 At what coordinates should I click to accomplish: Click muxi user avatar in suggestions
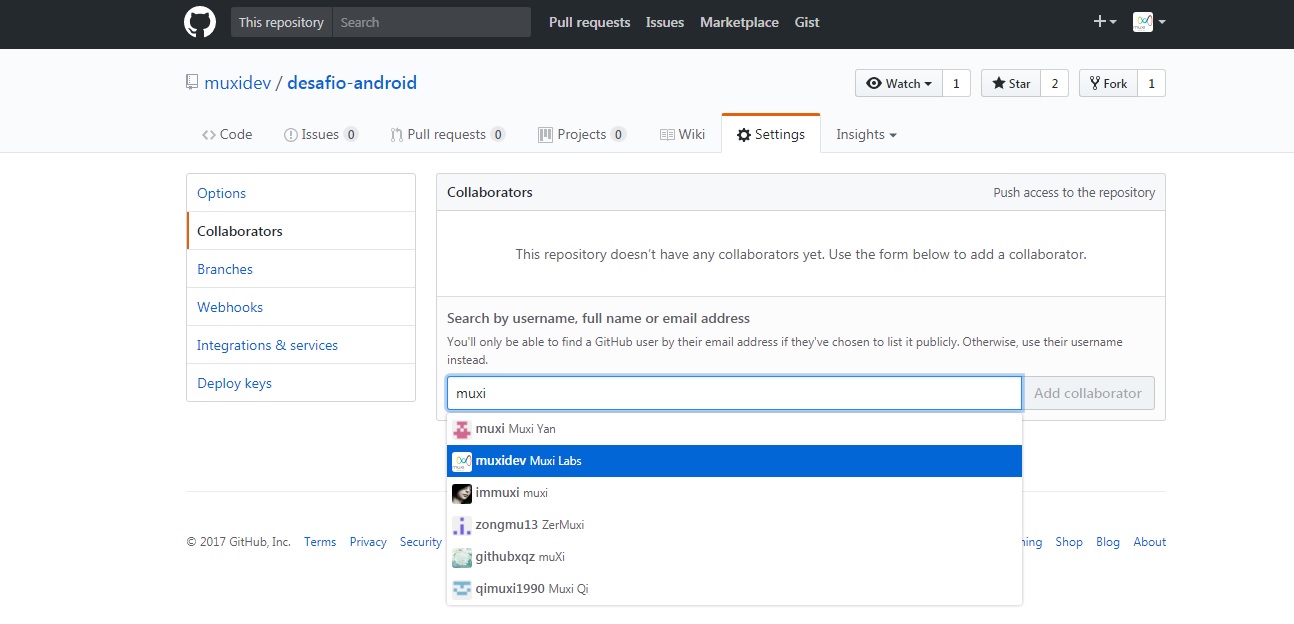click(x=462, y=429)
